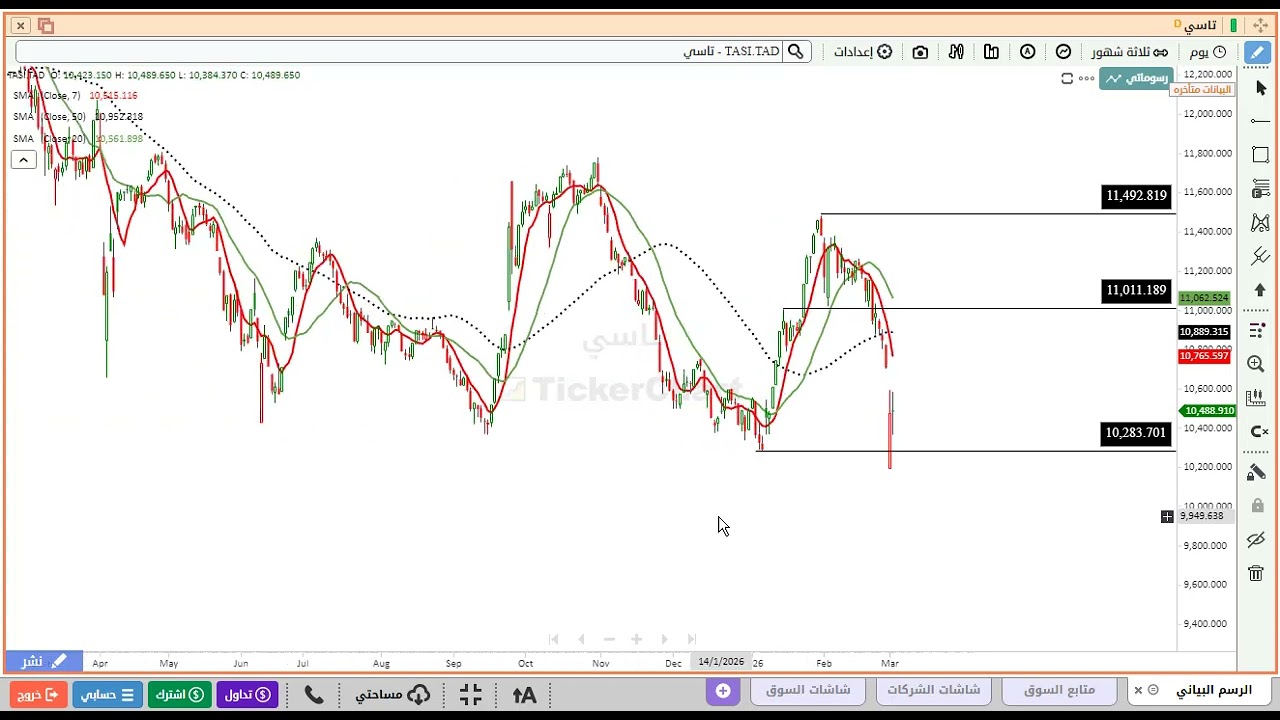Image resolution: width=1280 pixels, height=720 pixels.
Task: Open مساحتي cloud workspace
Action: (393, 694)
